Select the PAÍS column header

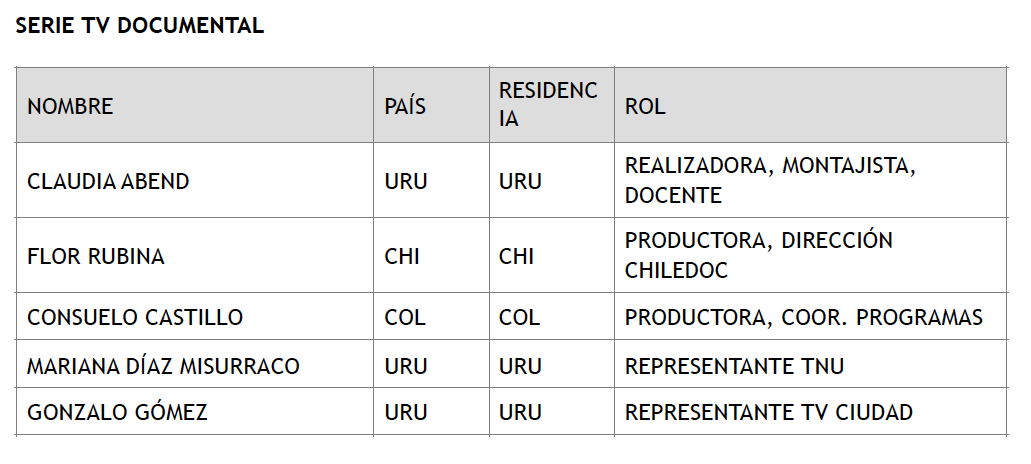[x=431, y=105]
